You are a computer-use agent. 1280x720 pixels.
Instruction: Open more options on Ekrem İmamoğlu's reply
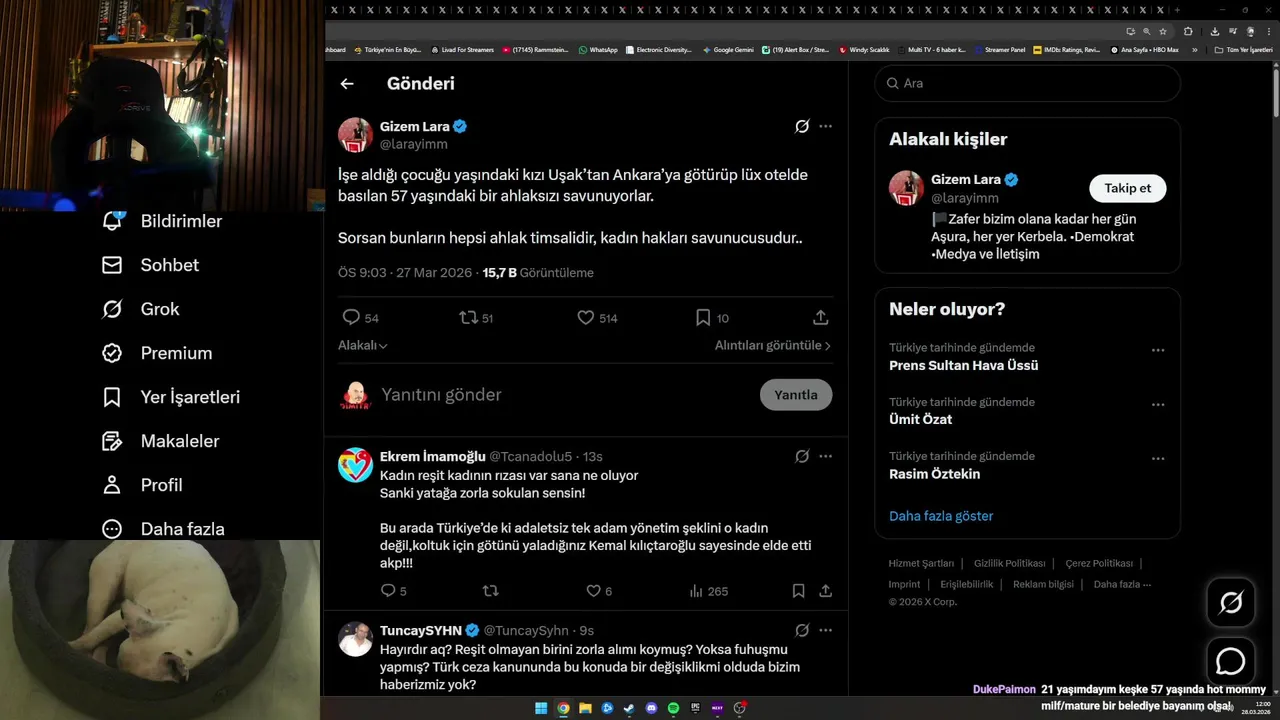coord(825,456)
